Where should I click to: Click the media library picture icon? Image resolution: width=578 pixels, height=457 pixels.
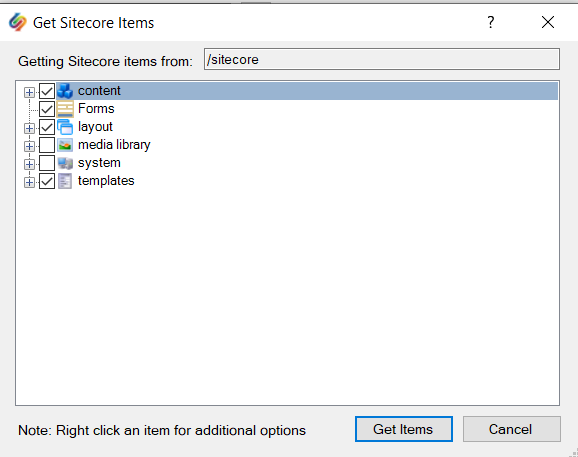[65, 145]
